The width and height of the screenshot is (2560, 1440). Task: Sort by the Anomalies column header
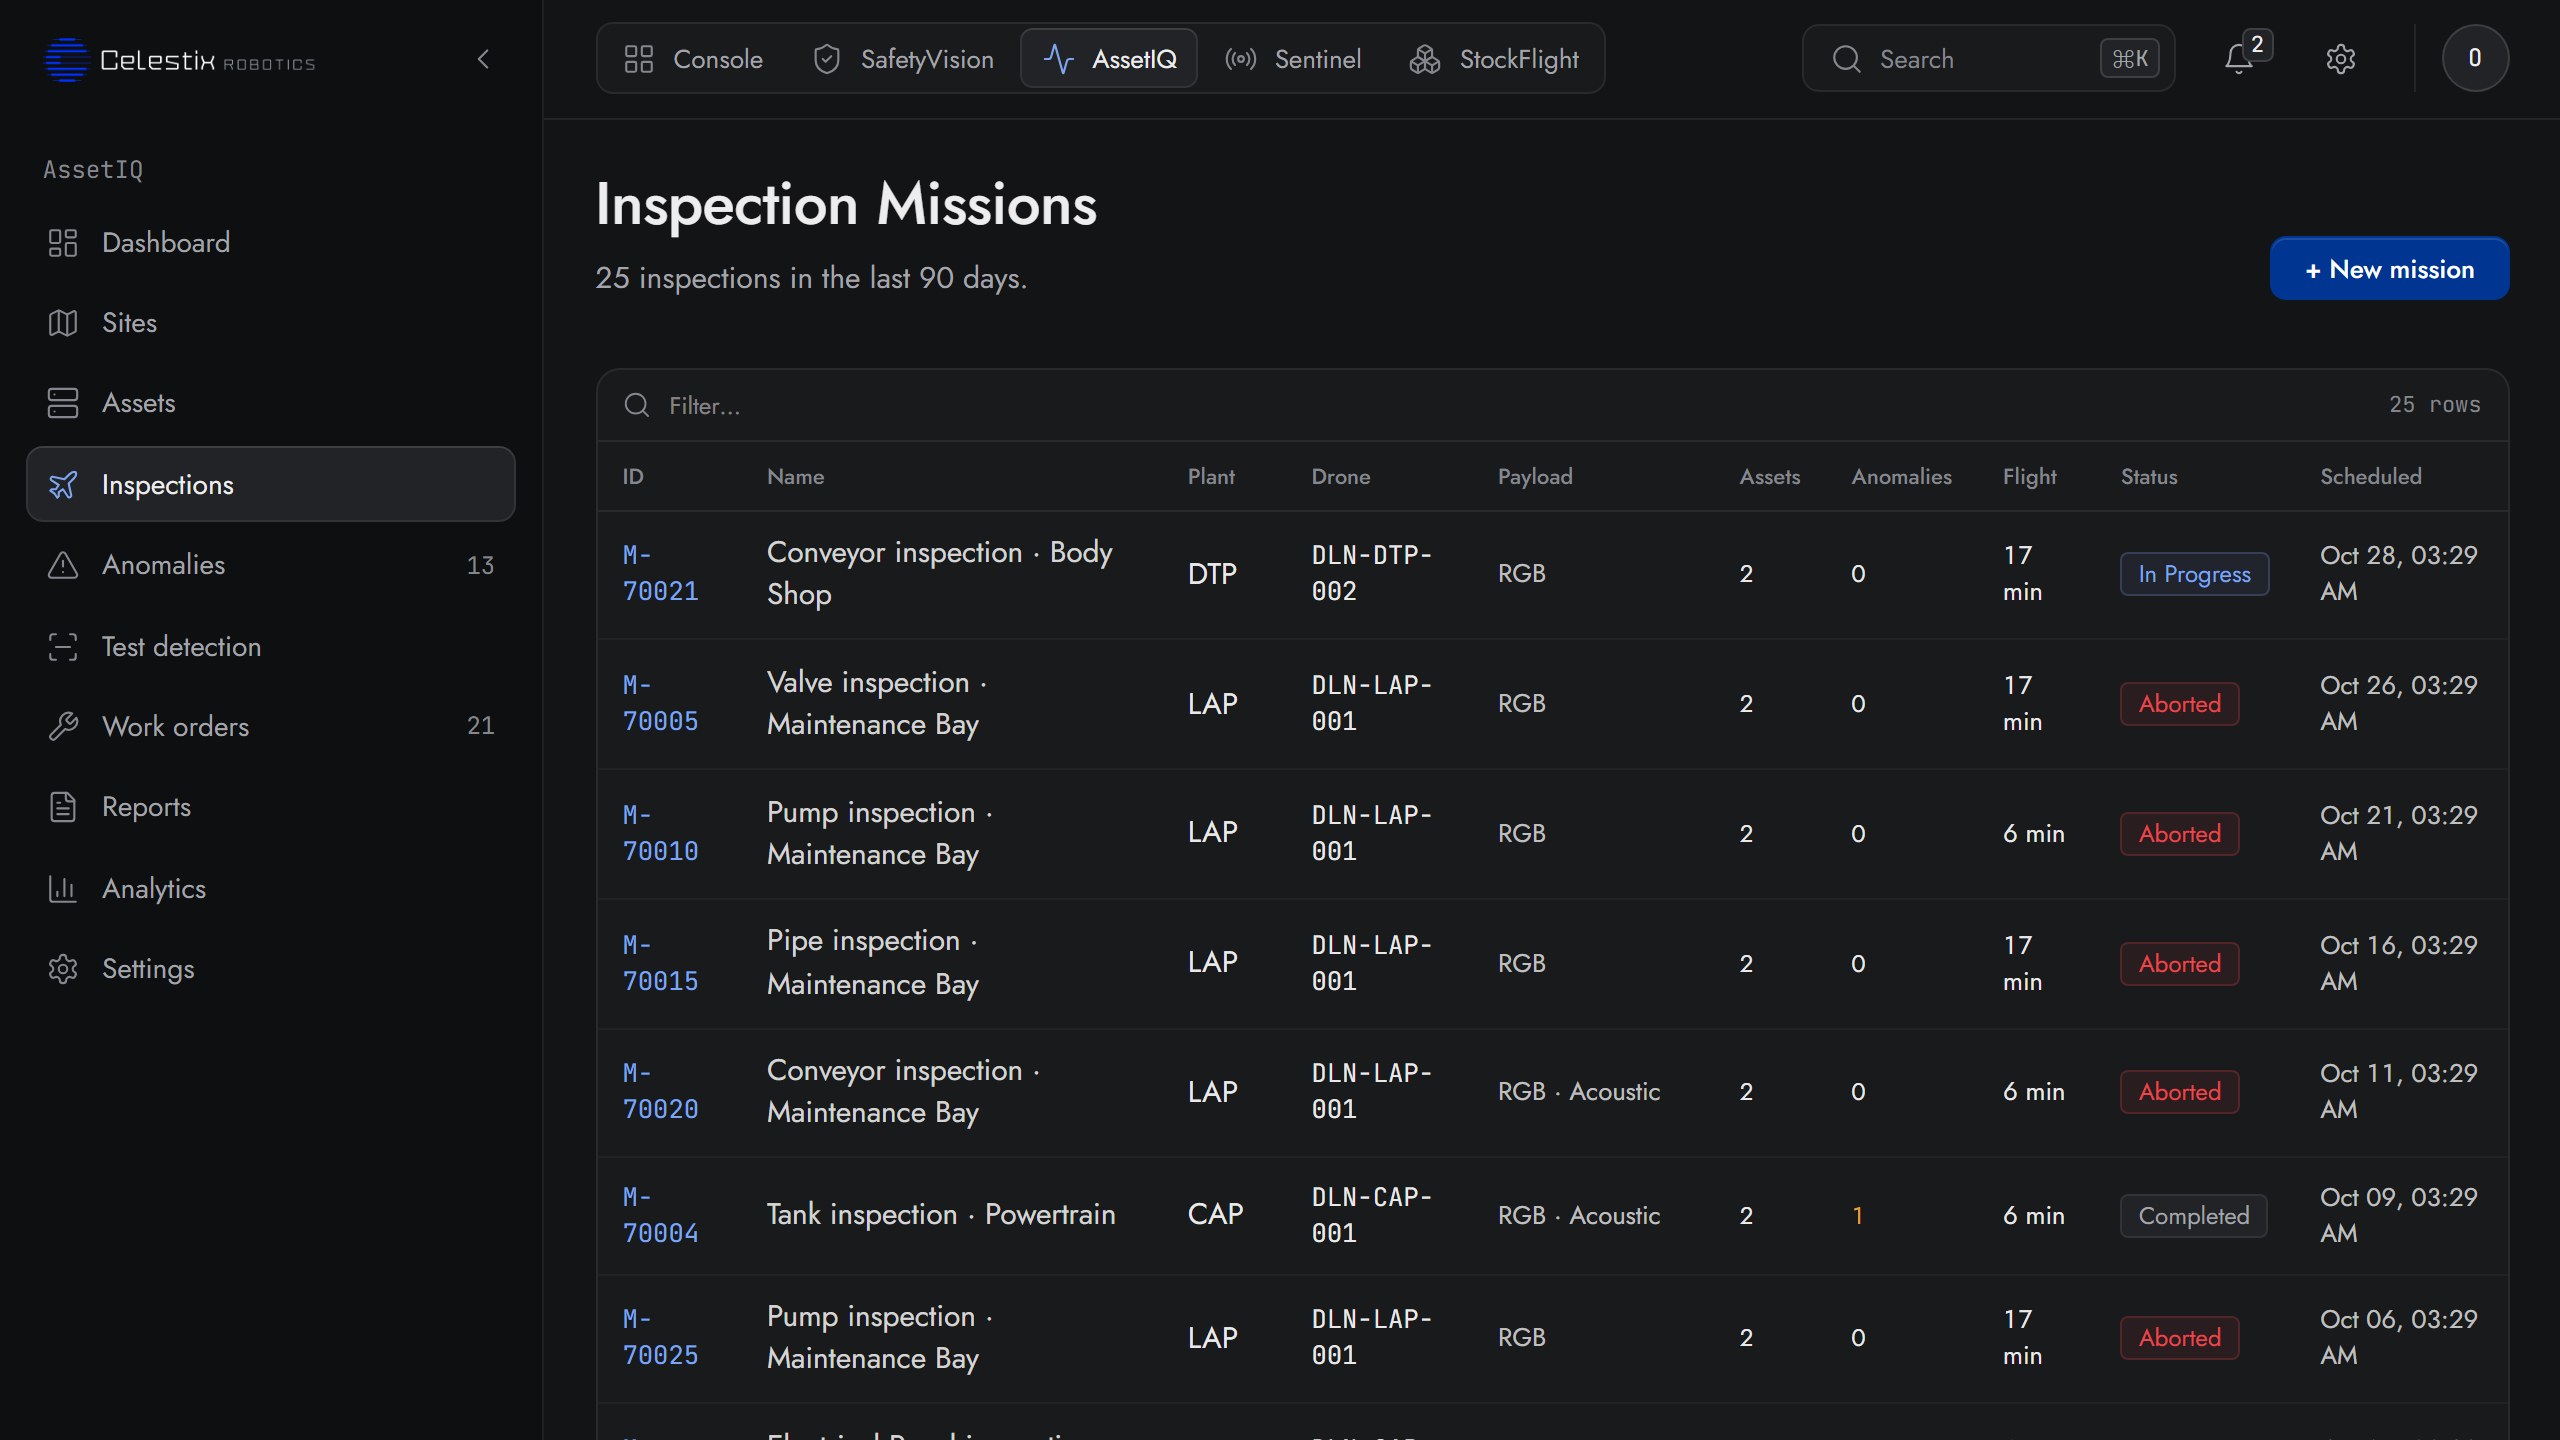1901,477
